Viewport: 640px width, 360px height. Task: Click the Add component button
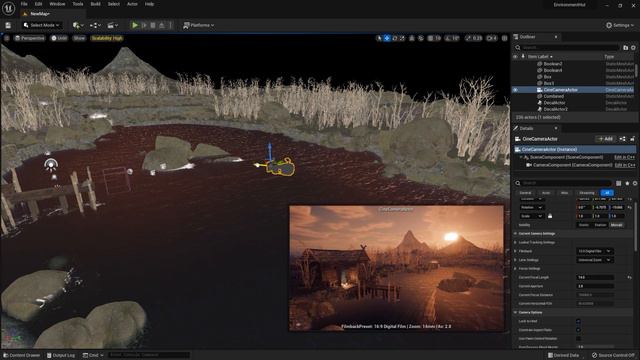(605, 139)
